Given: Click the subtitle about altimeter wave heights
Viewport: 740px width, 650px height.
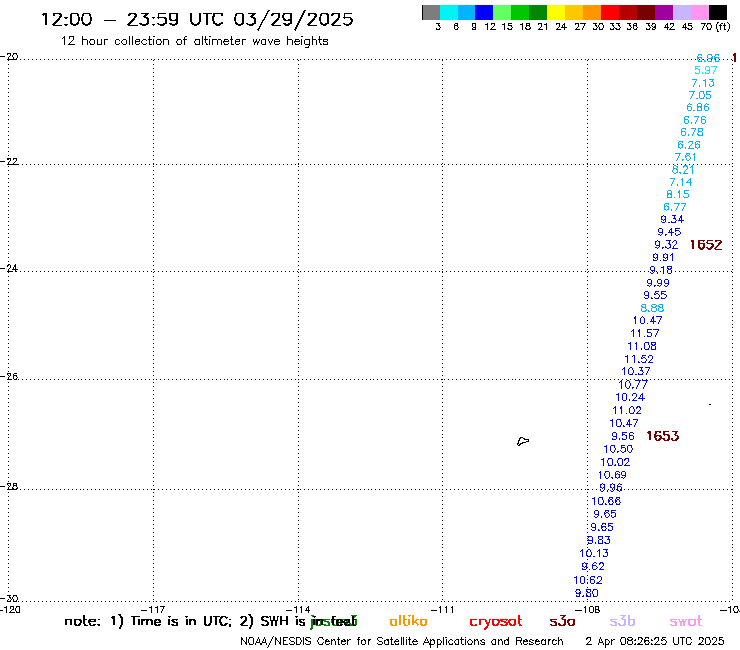Looking at the screenshot, I should point(194,41).
